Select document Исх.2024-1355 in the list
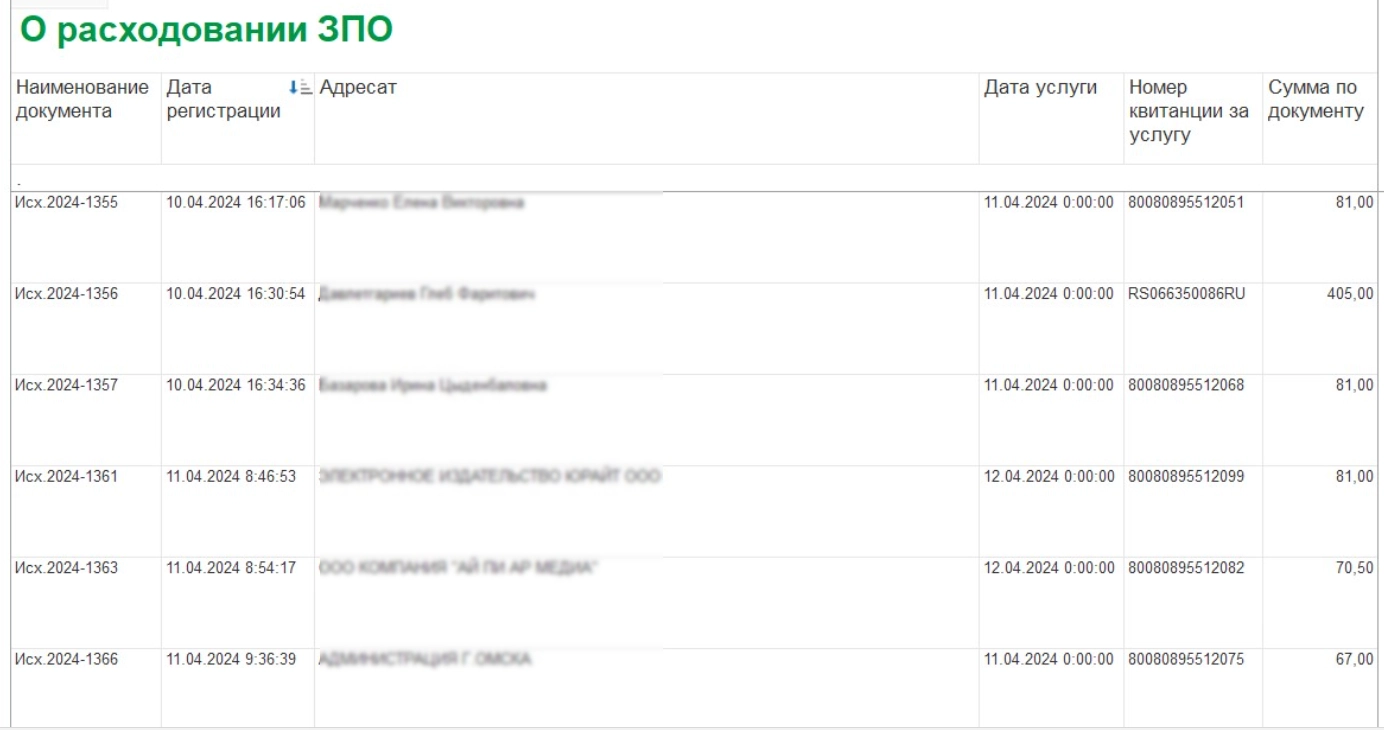The width and height of the screenshot is (1384, 730). [x=66, y=203]
